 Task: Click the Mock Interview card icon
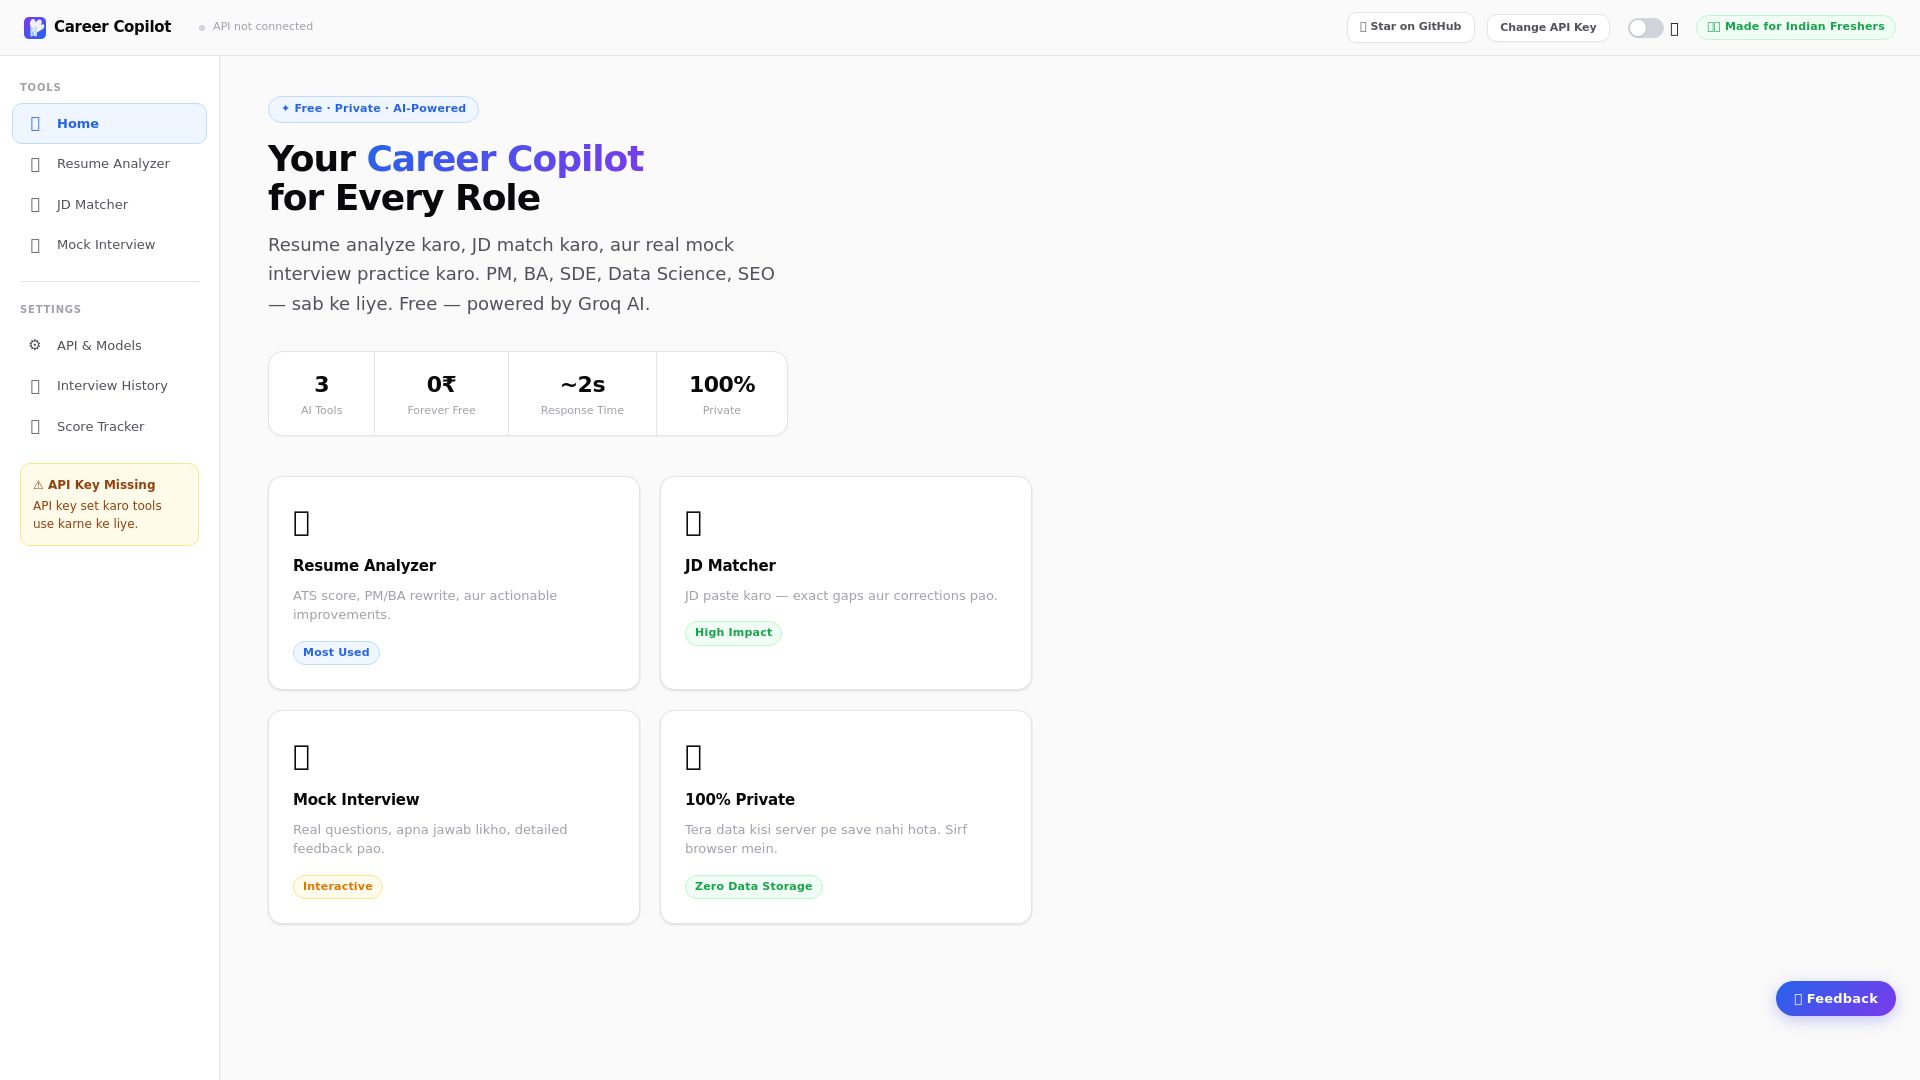click(x=301, y=757)
